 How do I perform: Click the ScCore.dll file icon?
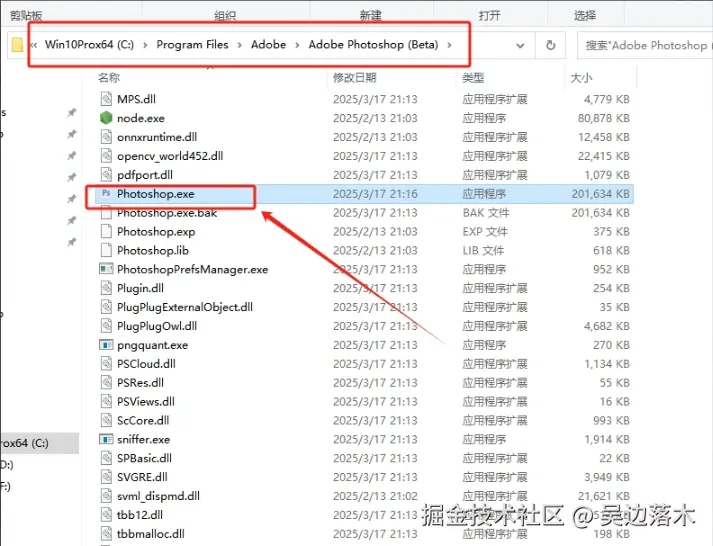pos(106,420)
